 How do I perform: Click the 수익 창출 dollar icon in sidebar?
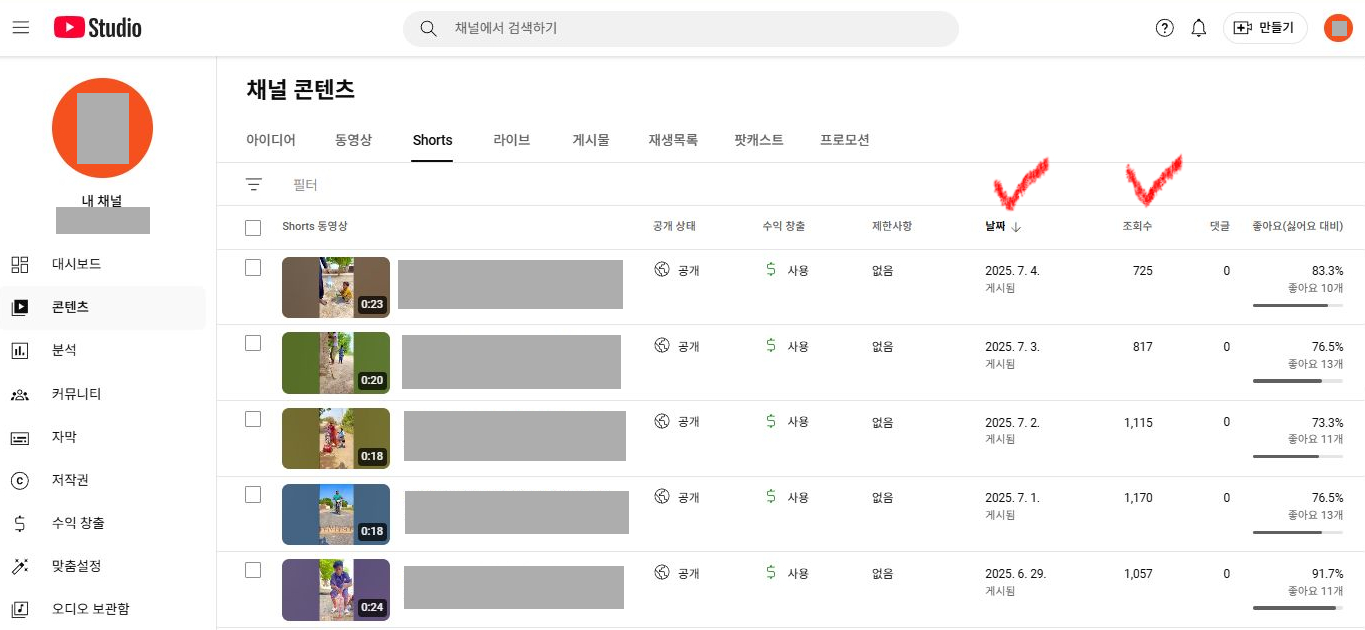click(20, 523)
